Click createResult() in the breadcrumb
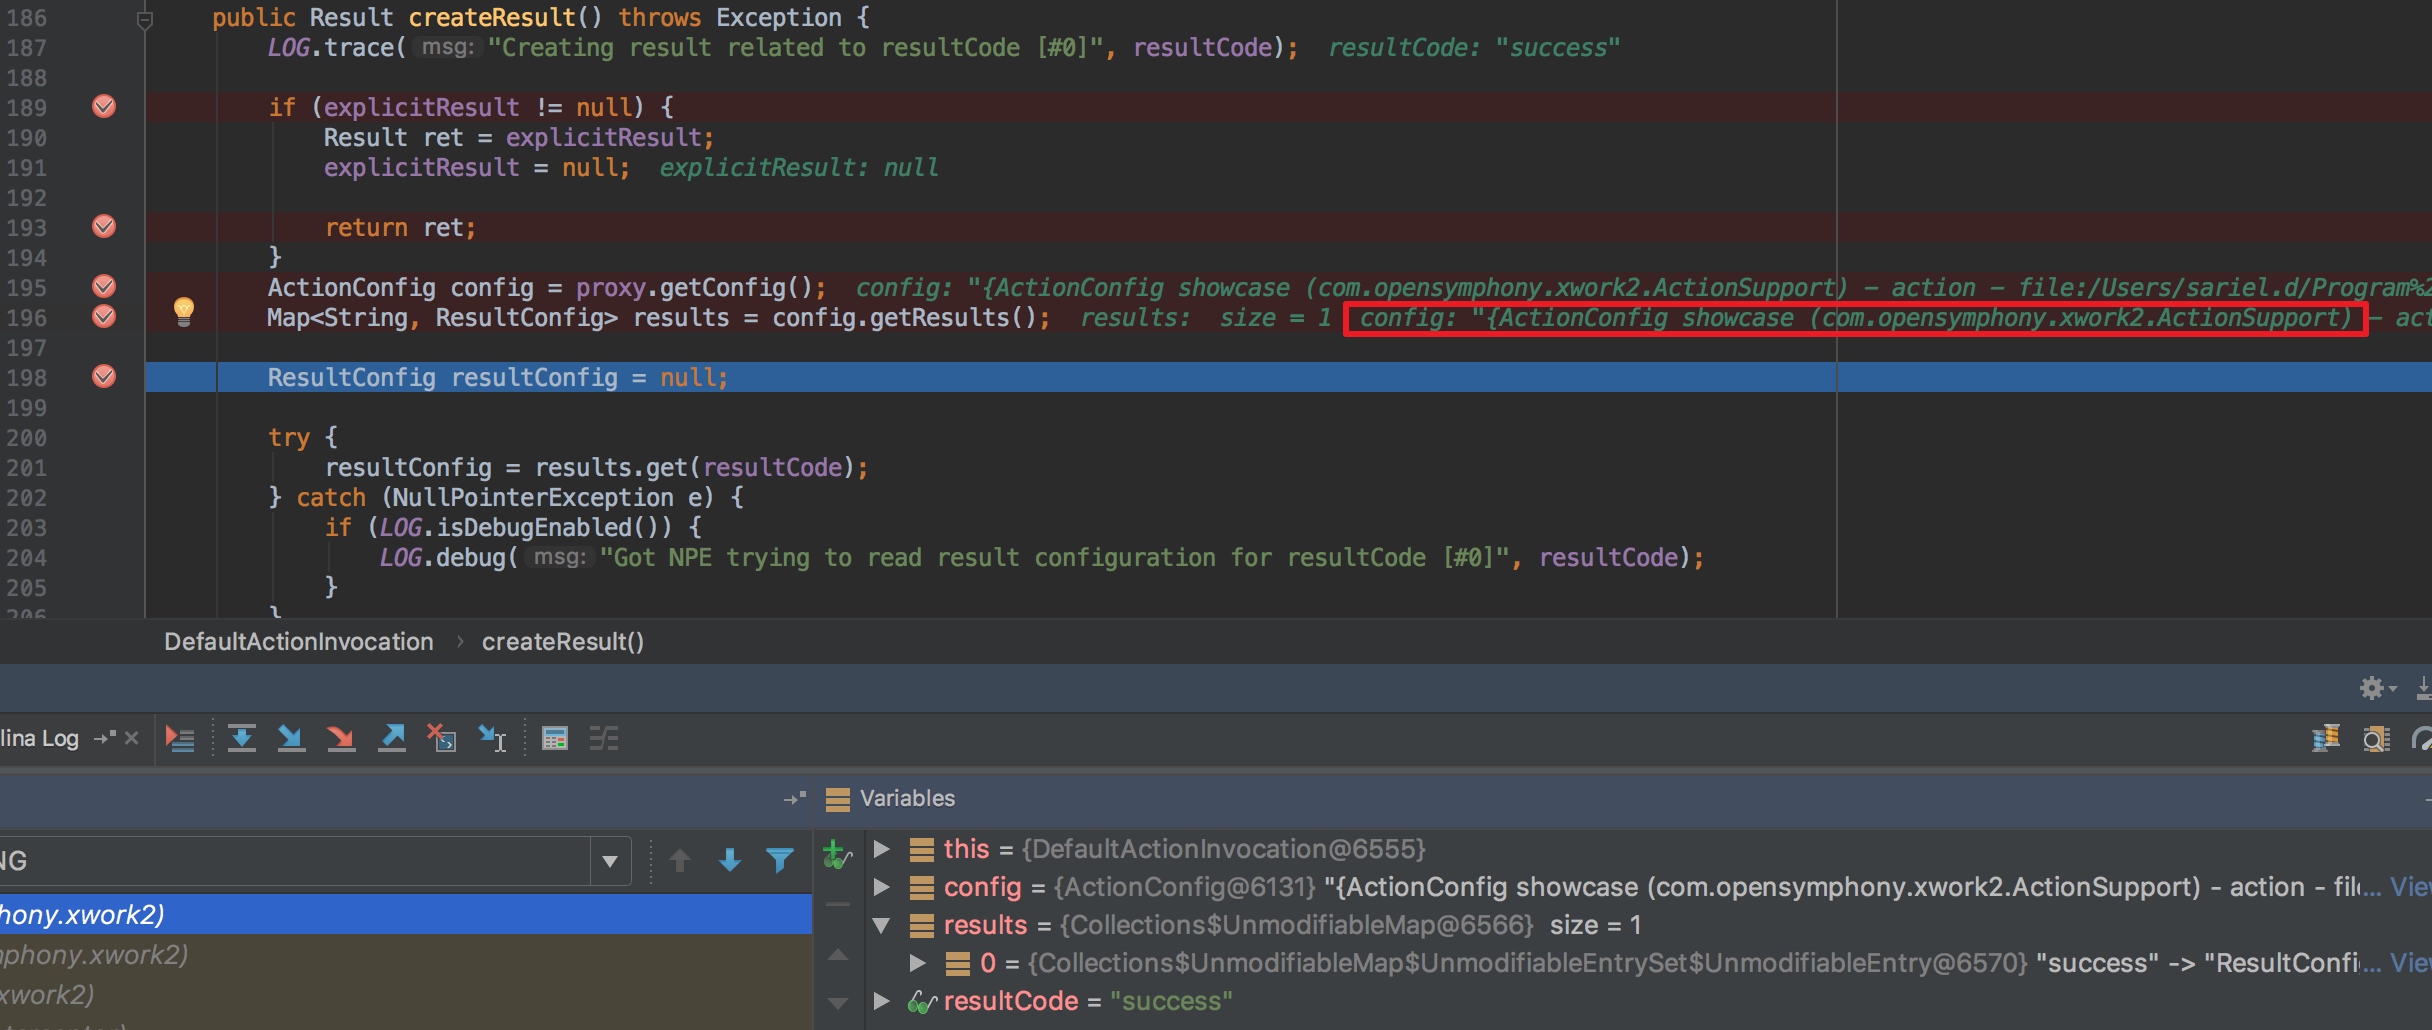The image size is (2432, 1030). click(562, 642)
